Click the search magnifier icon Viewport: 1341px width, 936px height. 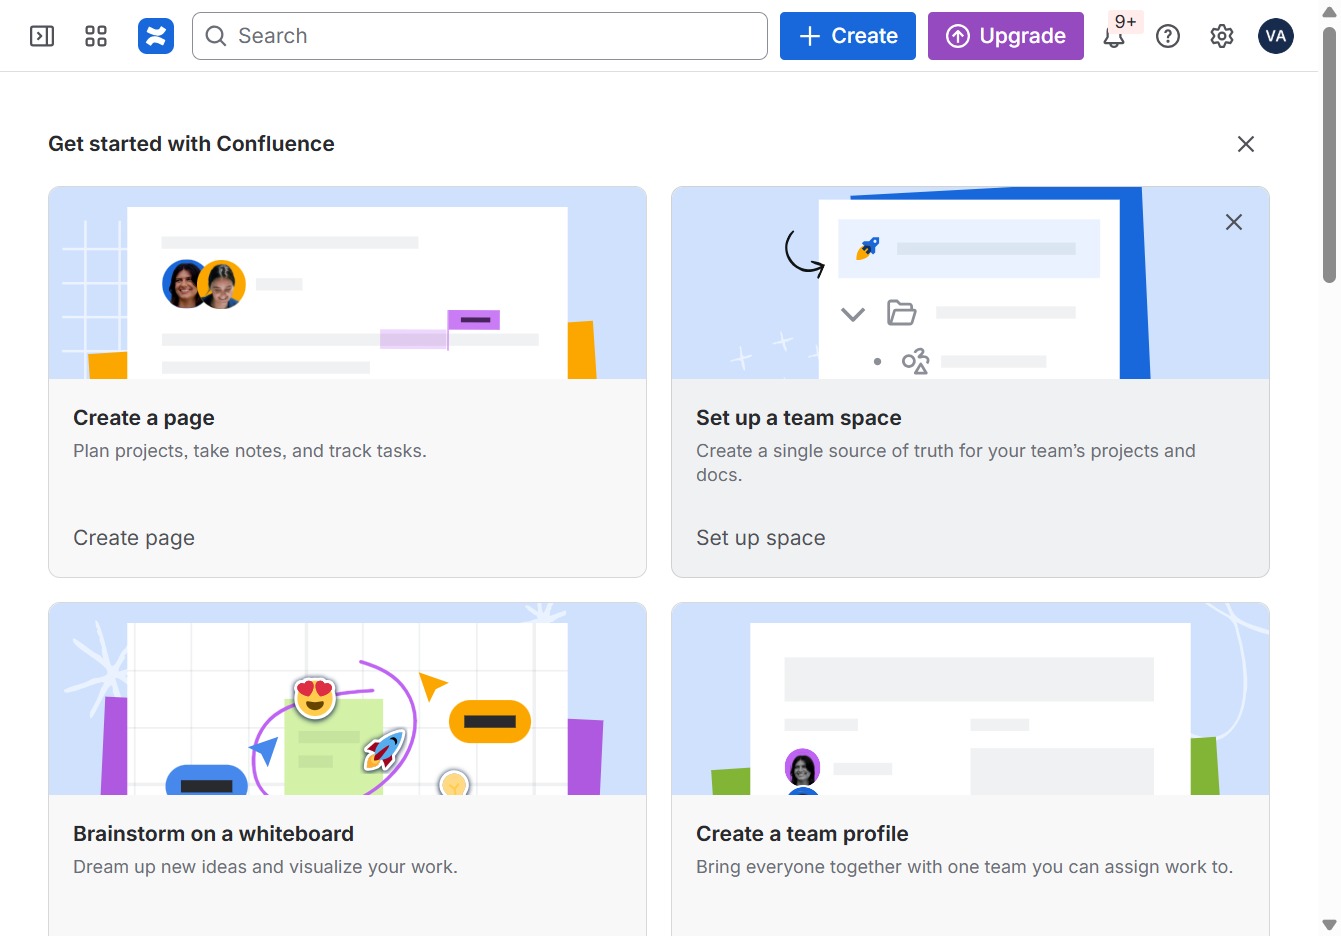[216, 36]
